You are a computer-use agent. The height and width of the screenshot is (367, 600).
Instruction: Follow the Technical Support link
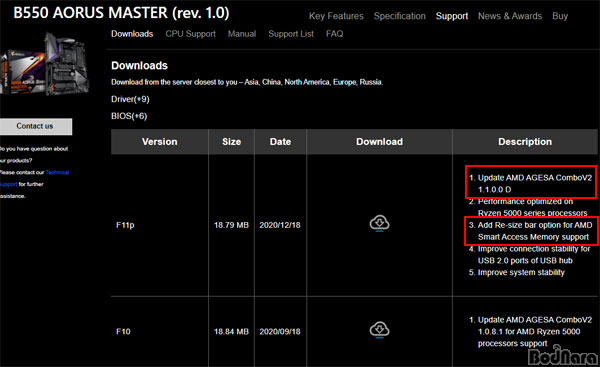click(x=57, y=172)
